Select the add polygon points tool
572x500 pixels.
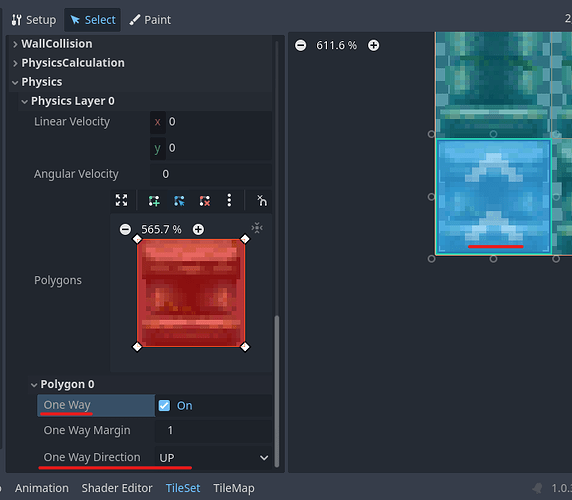pyautogui.click(x=154, y=201)
